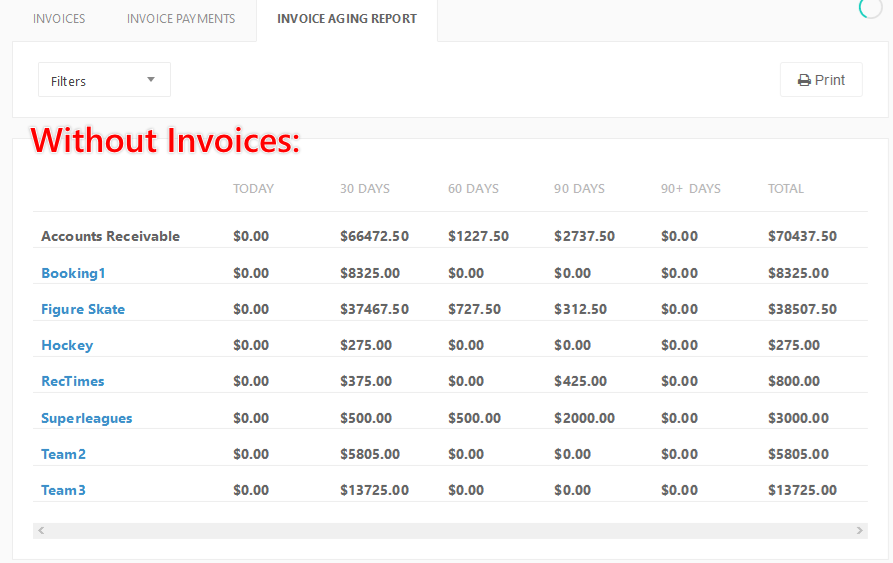This screenshot has height=563, width=893.
Task: Click the TOTAL column header
Action: tap(786, 188)
